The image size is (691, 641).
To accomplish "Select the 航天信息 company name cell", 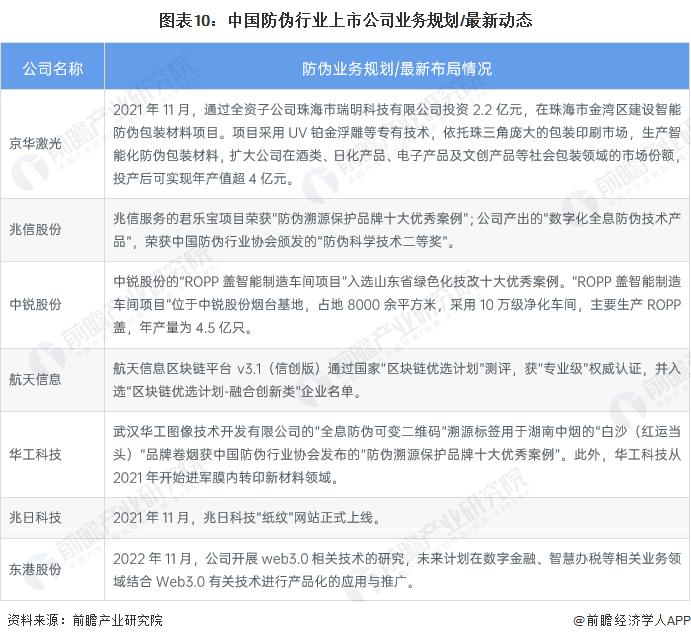I will click(52, 379).
